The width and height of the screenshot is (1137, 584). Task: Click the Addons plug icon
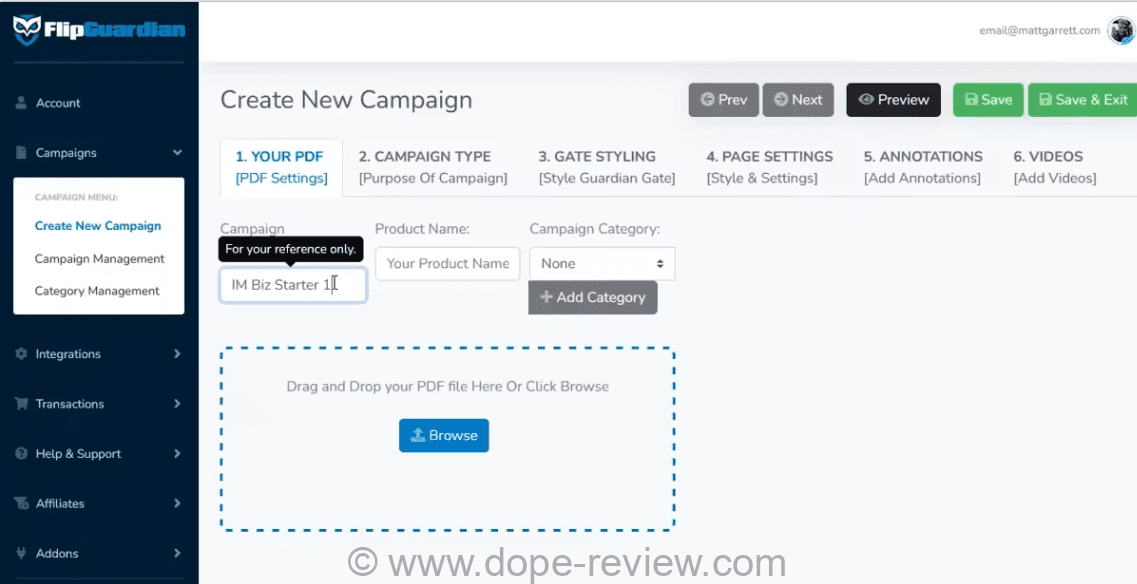tap(21, 553)
